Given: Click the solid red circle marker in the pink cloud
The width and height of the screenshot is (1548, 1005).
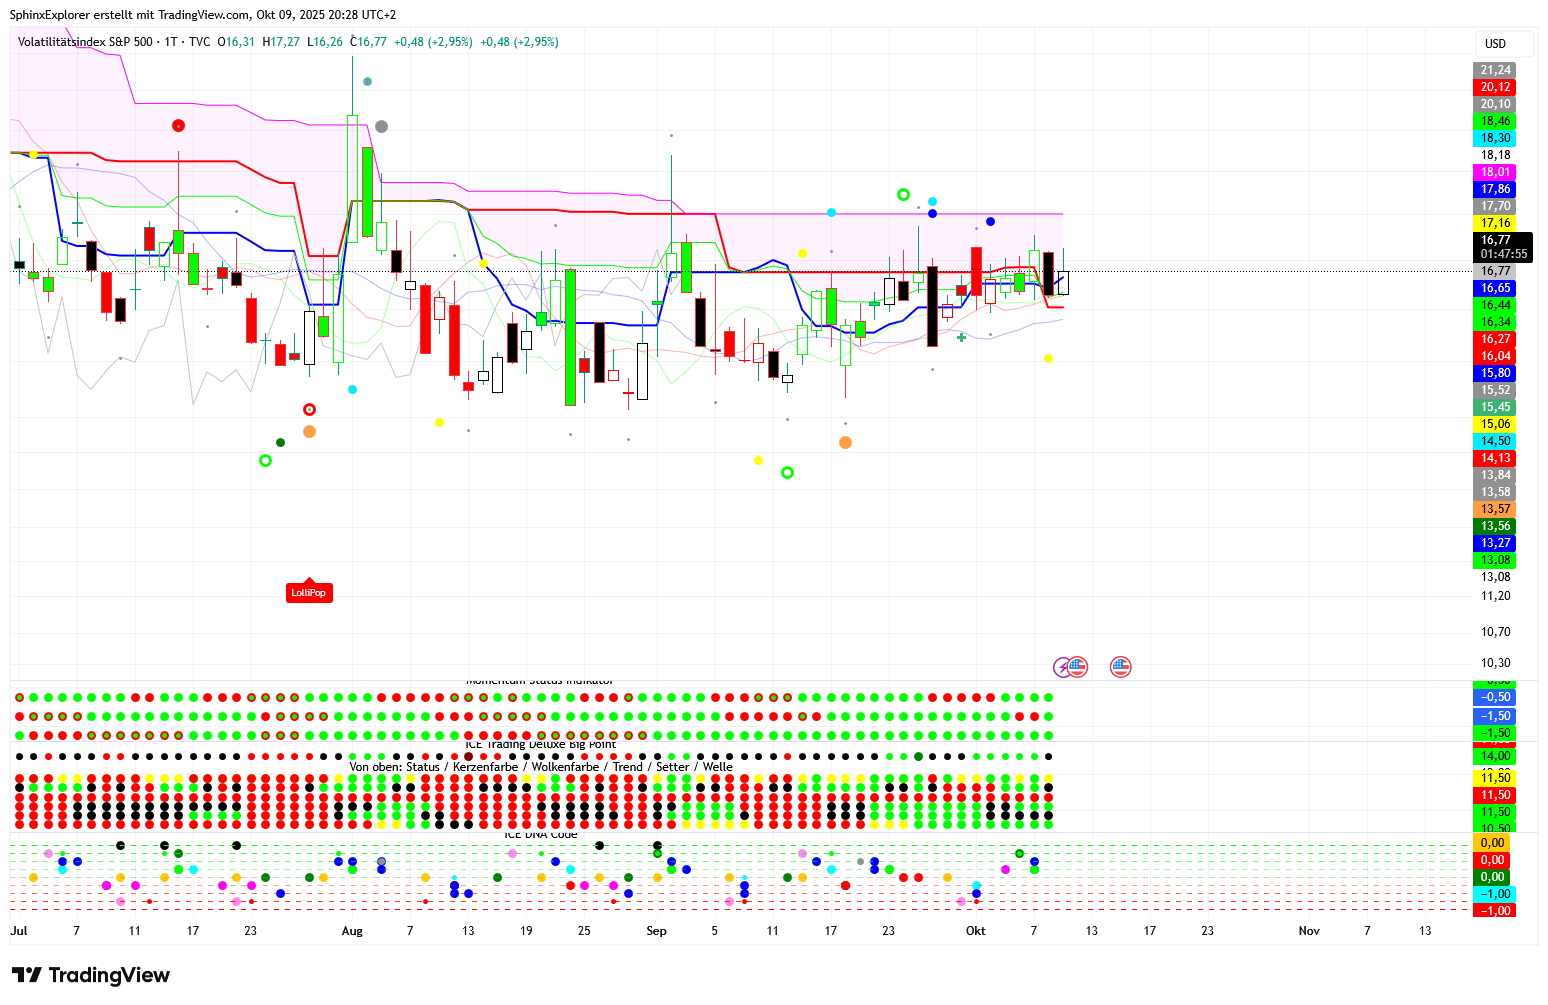Looking at the screenshot, I should [178, 126].
